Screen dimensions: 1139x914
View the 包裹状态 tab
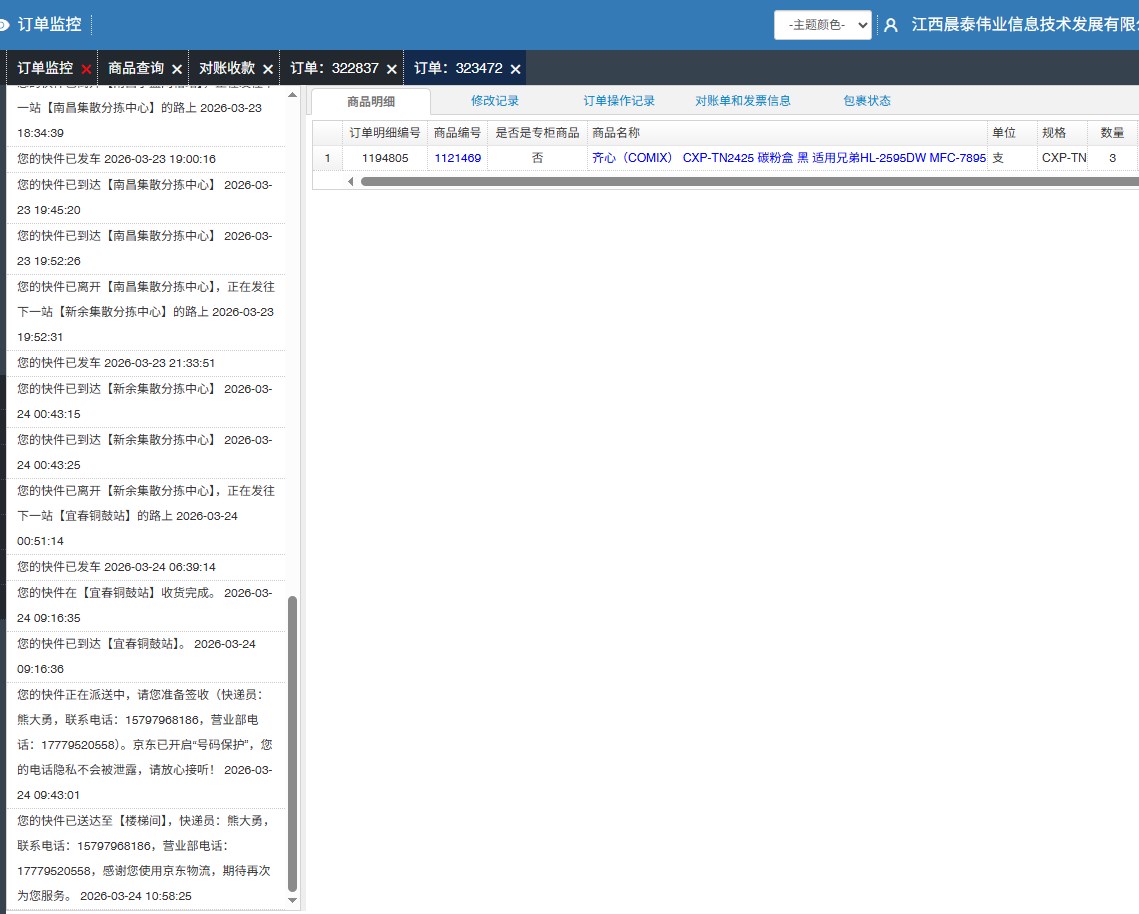pyautogui.click(x=867, y=101)
